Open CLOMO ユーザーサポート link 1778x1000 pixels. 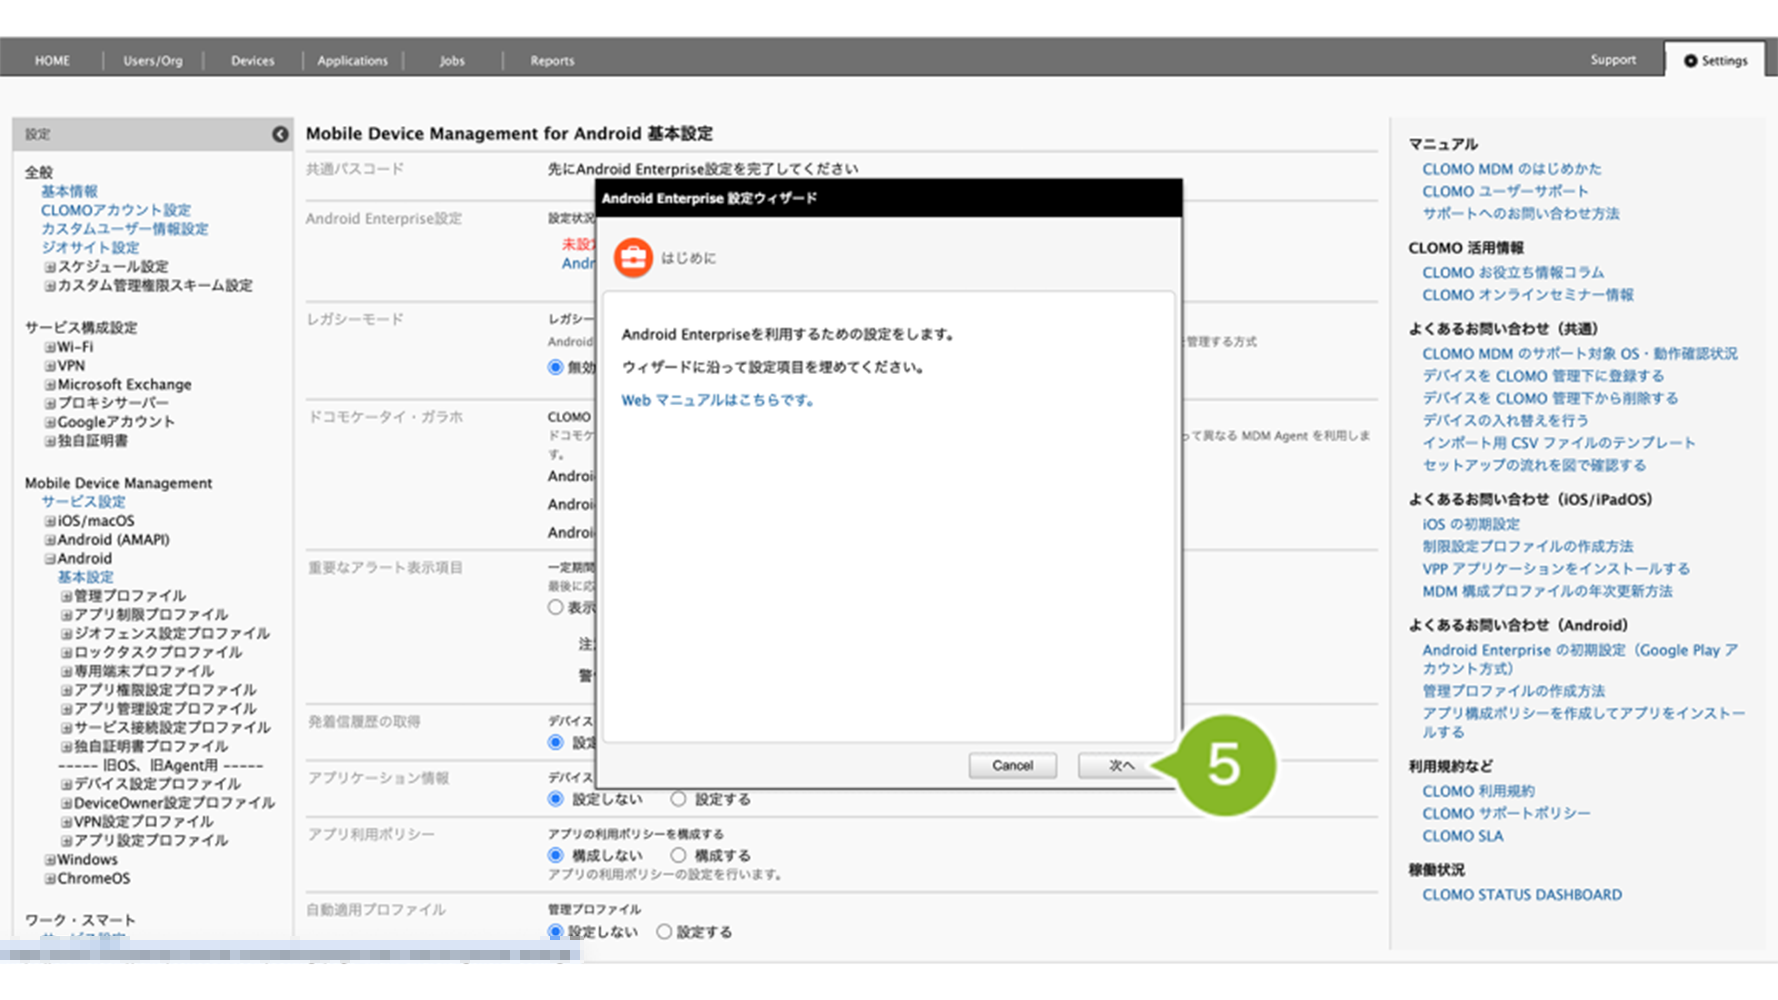tap(1505, 191)
